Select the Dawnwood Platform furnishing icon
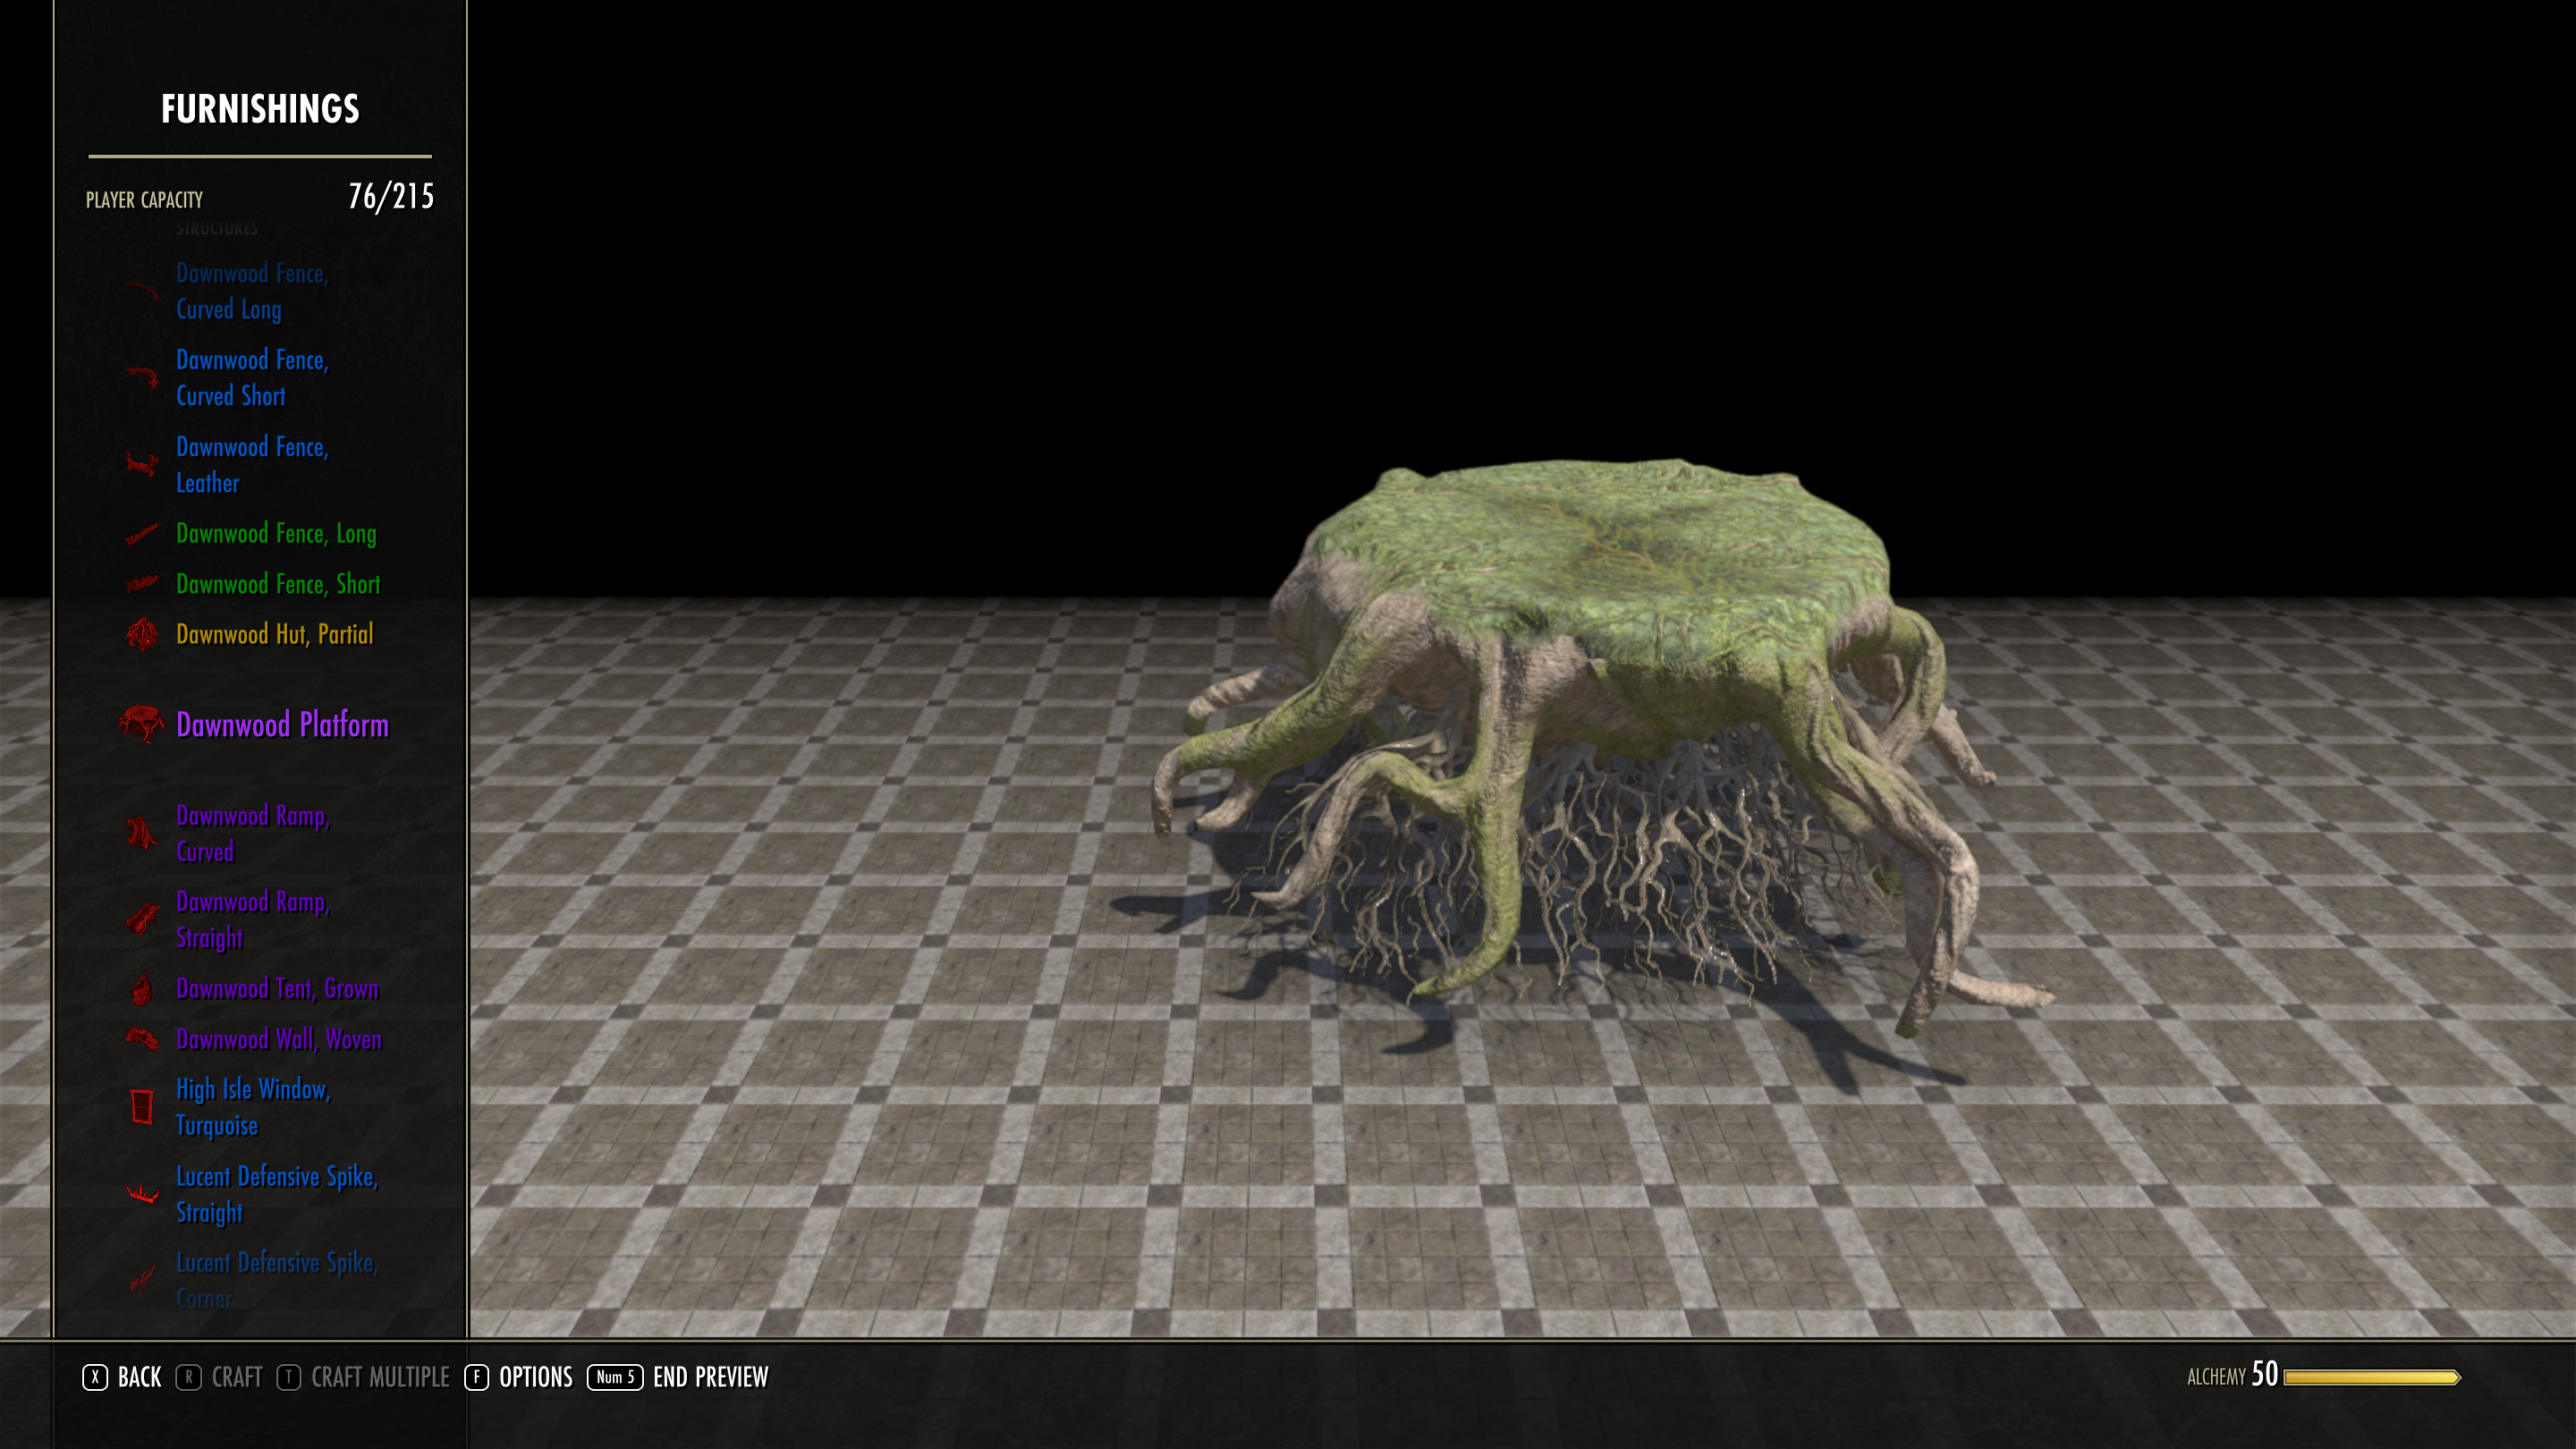 click(141, 724)
